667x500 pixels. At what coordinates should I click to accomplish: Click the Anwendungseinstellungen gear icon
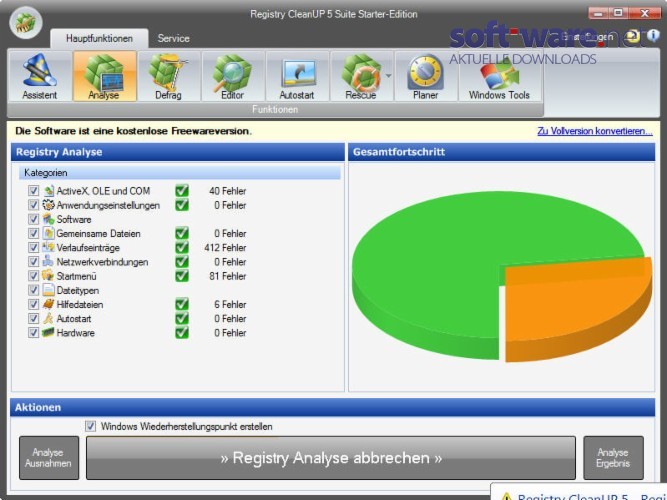(x=48, y=205)
